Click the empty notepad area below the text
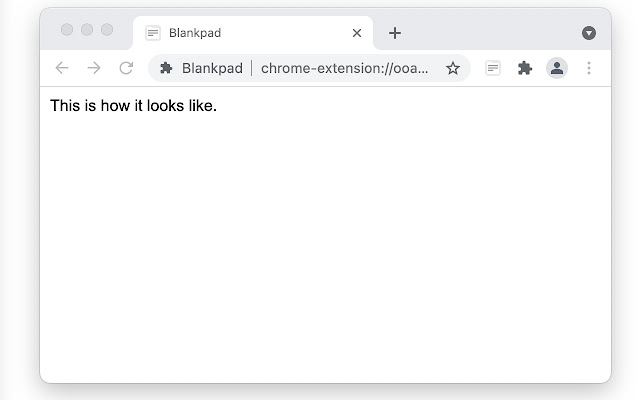This screenshot has height=400, width=640. [325, 250]
